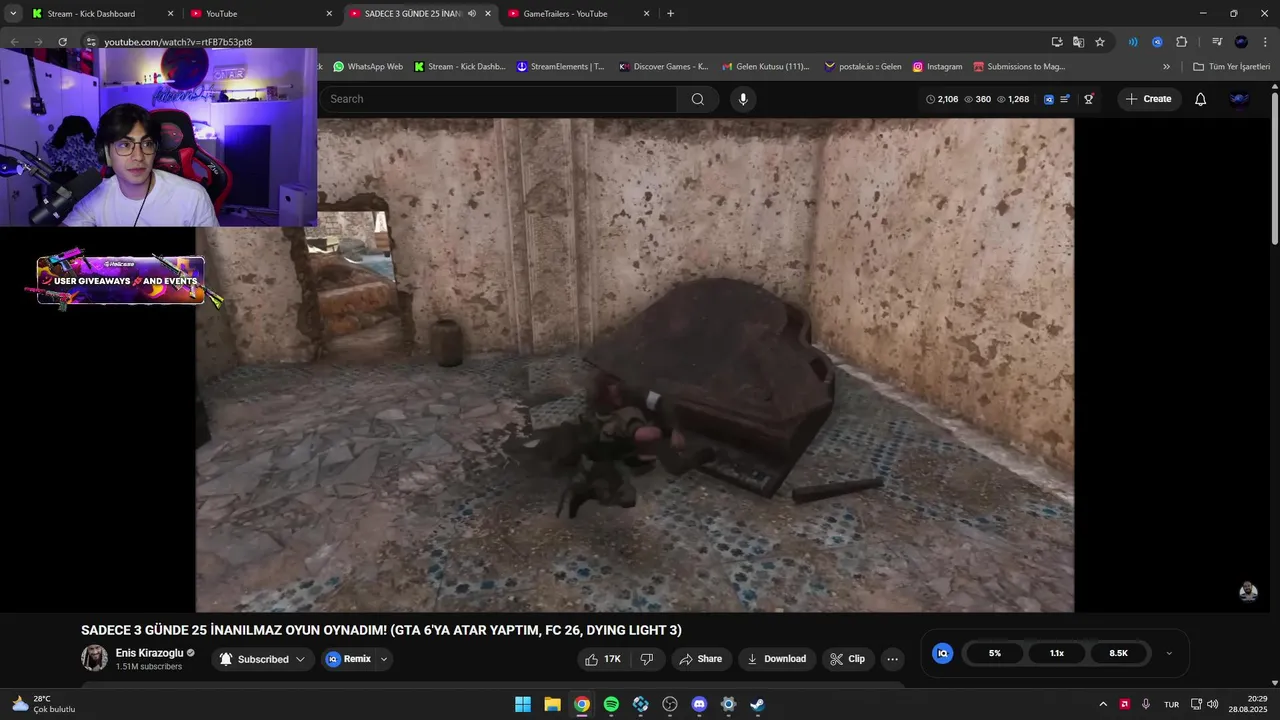This screenshot has width=1280, height=720.
Task: Open the StreamElements bookmark
Action: 560,67
